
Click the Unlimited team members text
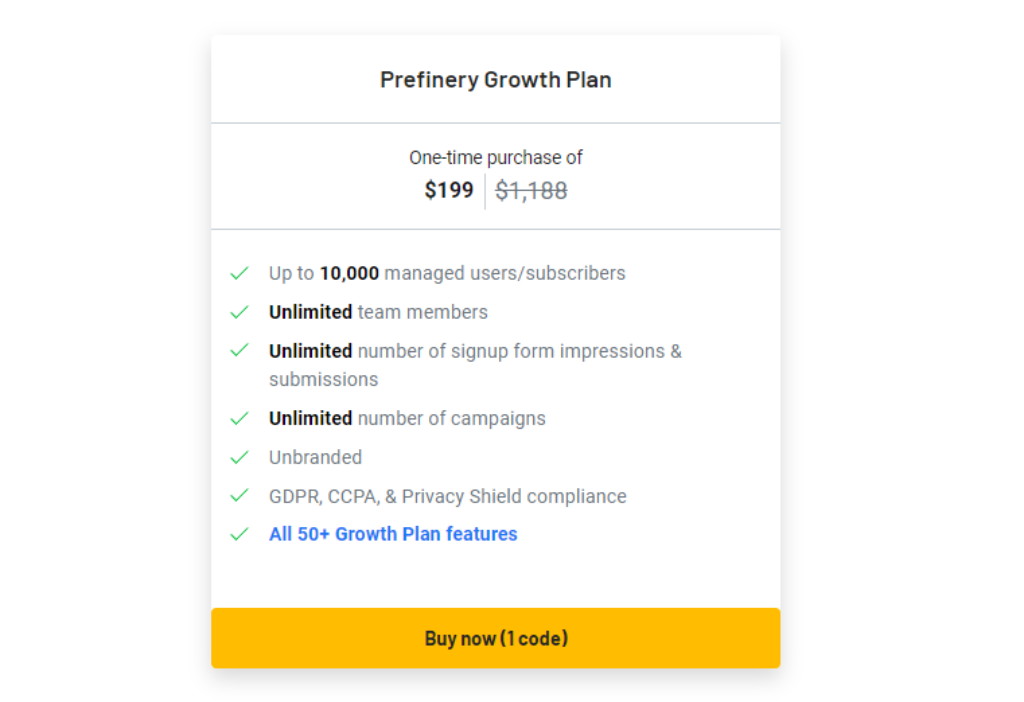point(378,312)
